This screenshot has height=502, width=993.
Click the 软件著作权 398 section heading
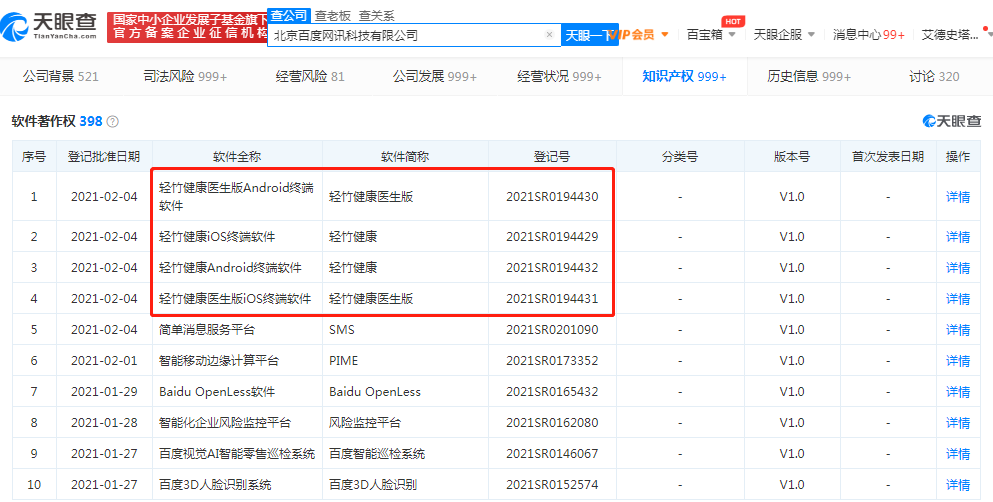point(57,121)
